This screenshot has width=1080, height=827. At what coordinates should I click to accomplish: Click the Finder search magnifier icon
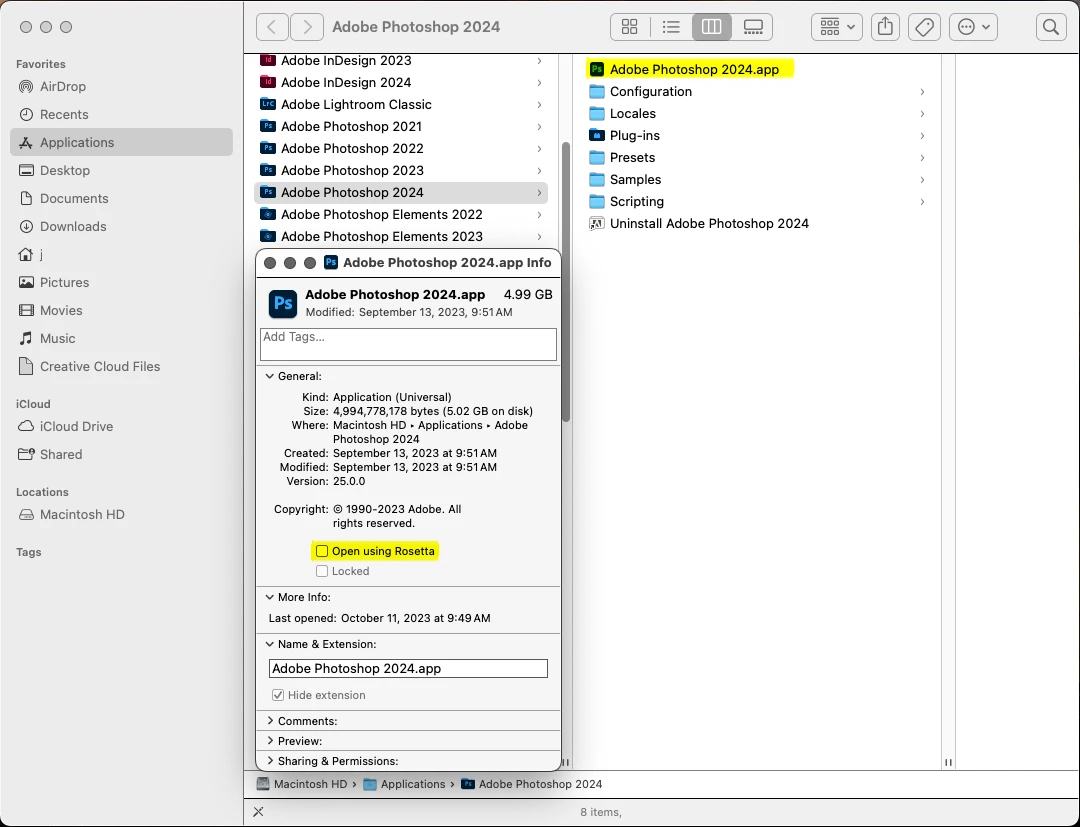click(1051, 27)
